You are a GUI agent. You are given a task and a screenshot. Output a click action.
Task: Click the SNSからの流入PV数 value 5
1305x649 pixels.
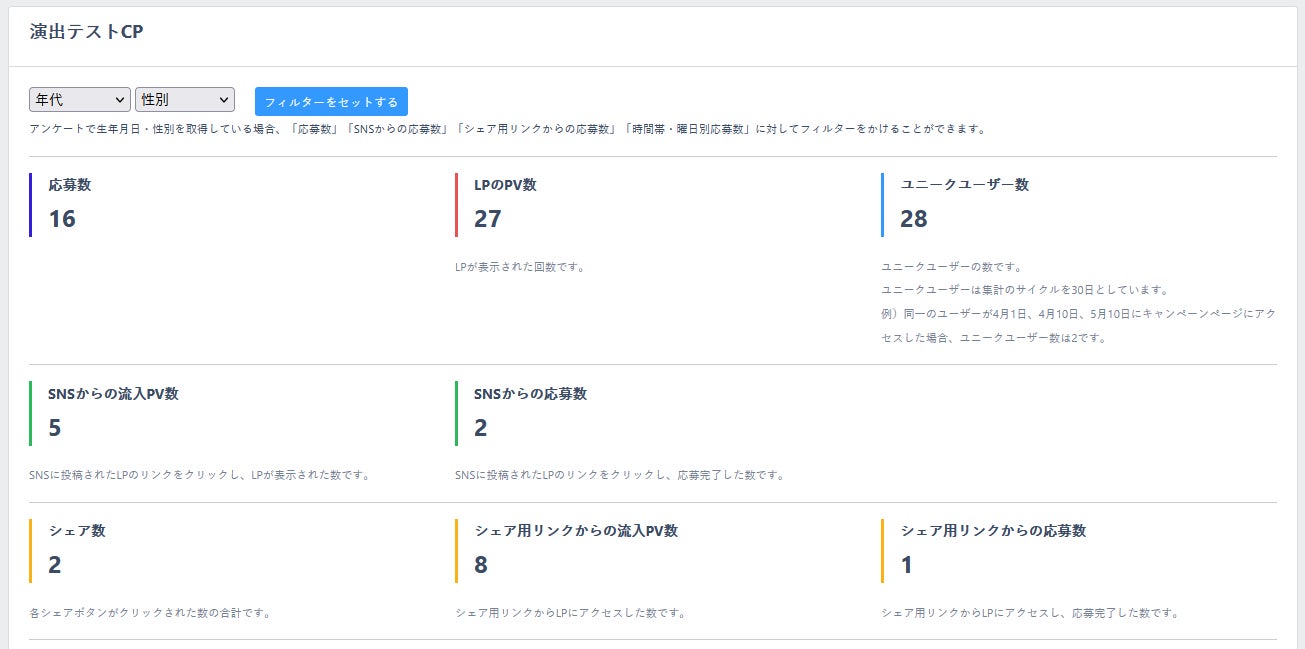coord(55,428)
